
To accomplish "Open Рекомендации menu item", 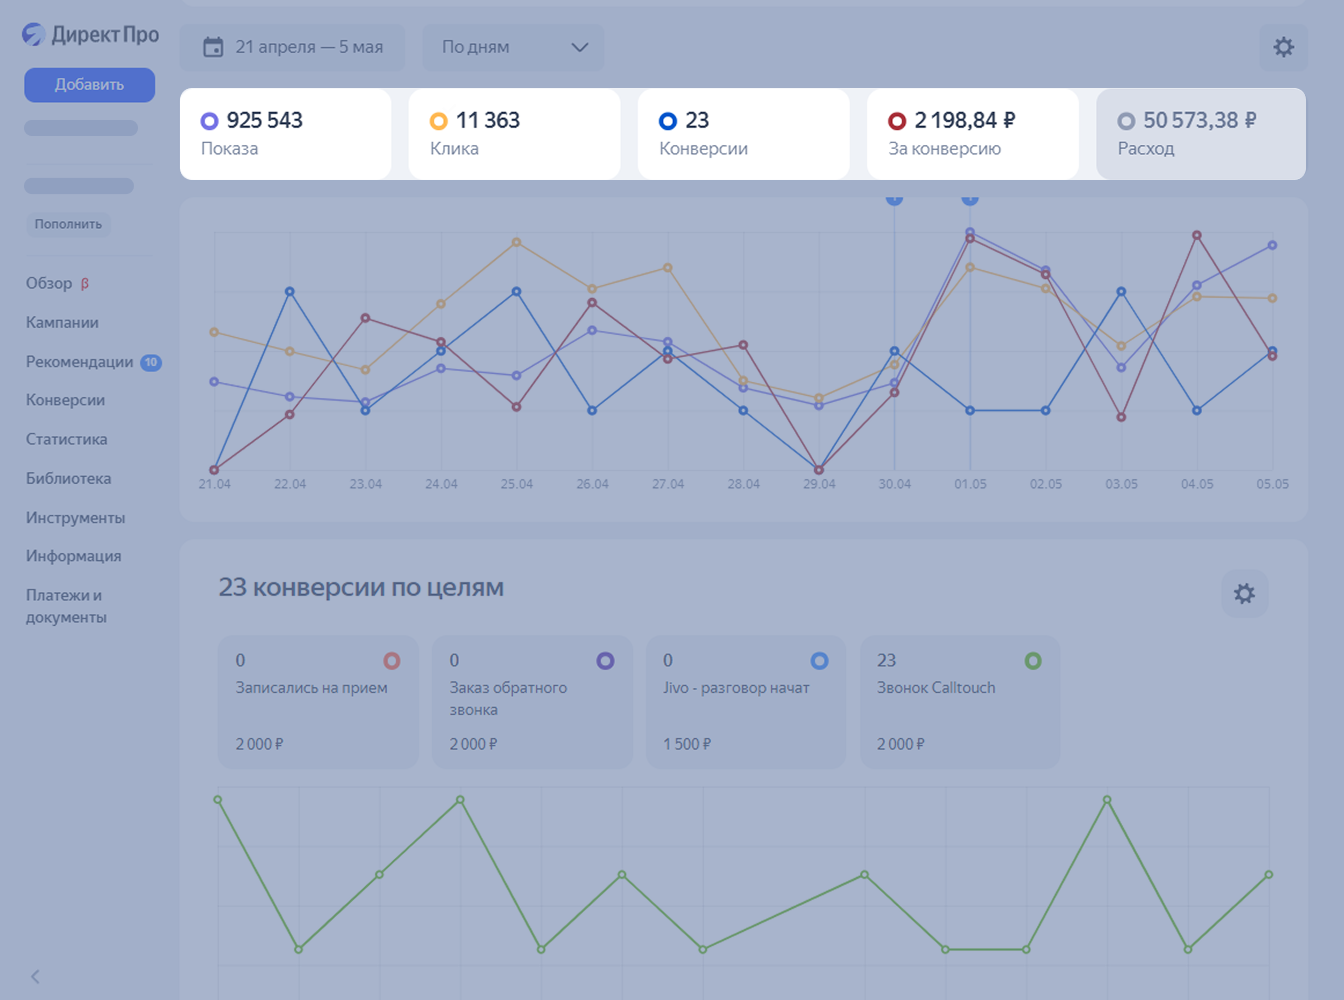I will [79, 361].
